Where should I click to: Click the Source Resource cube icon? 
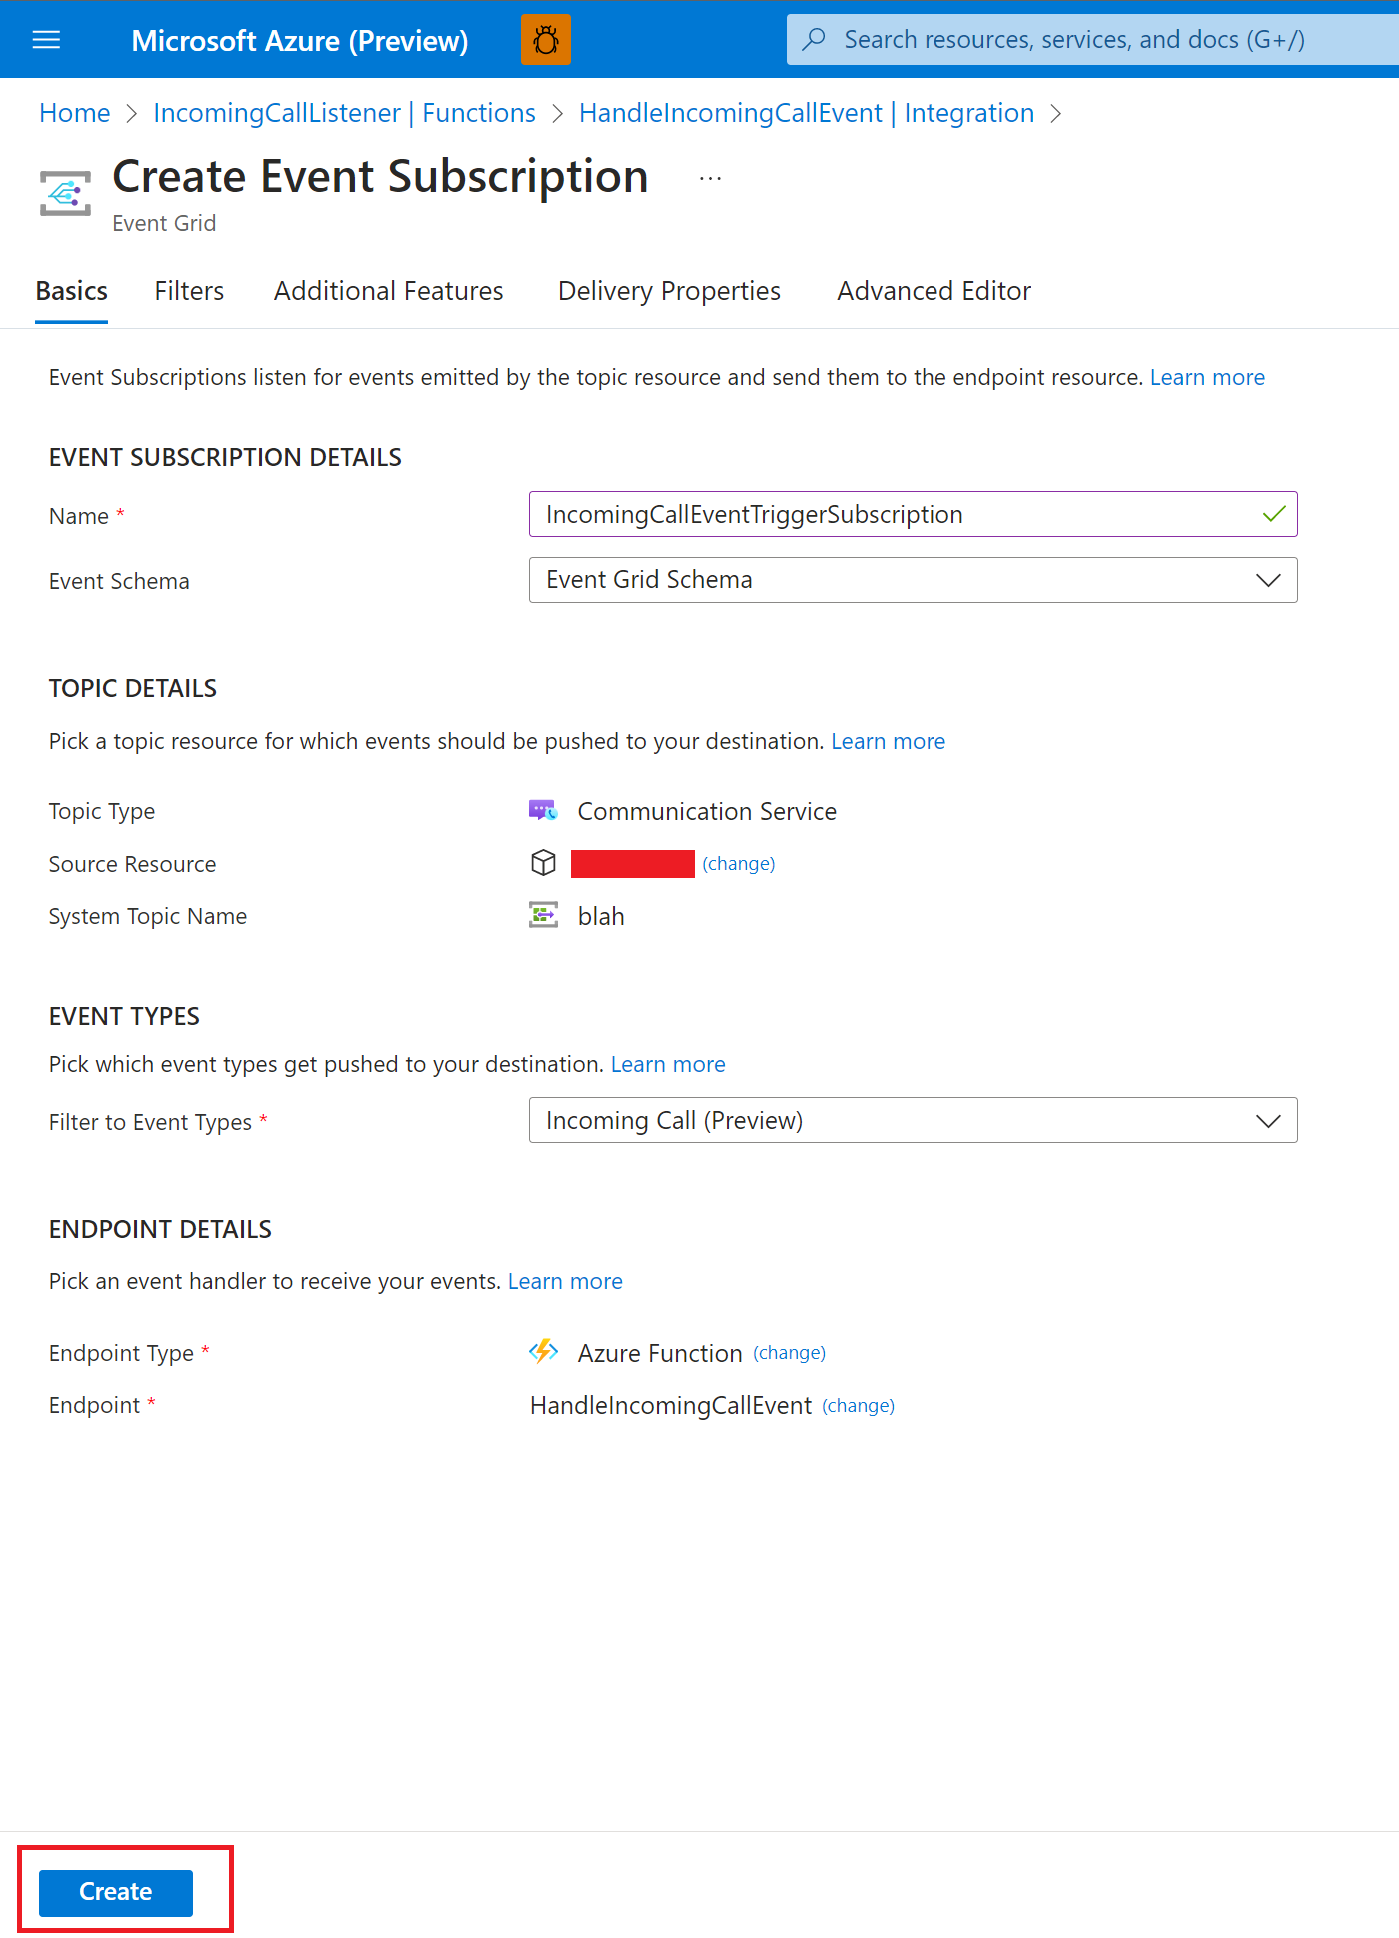click(543, 863)
